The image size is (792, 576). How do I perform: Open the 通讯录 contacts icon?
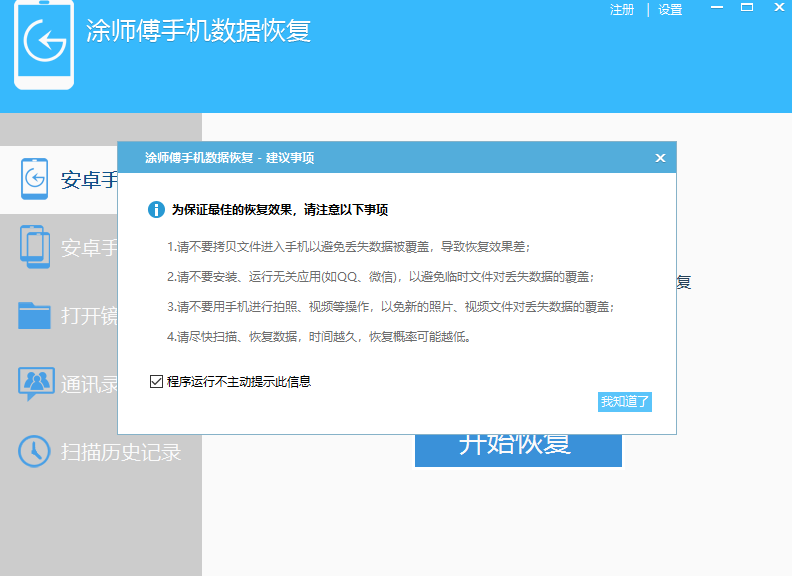point(35,383)
